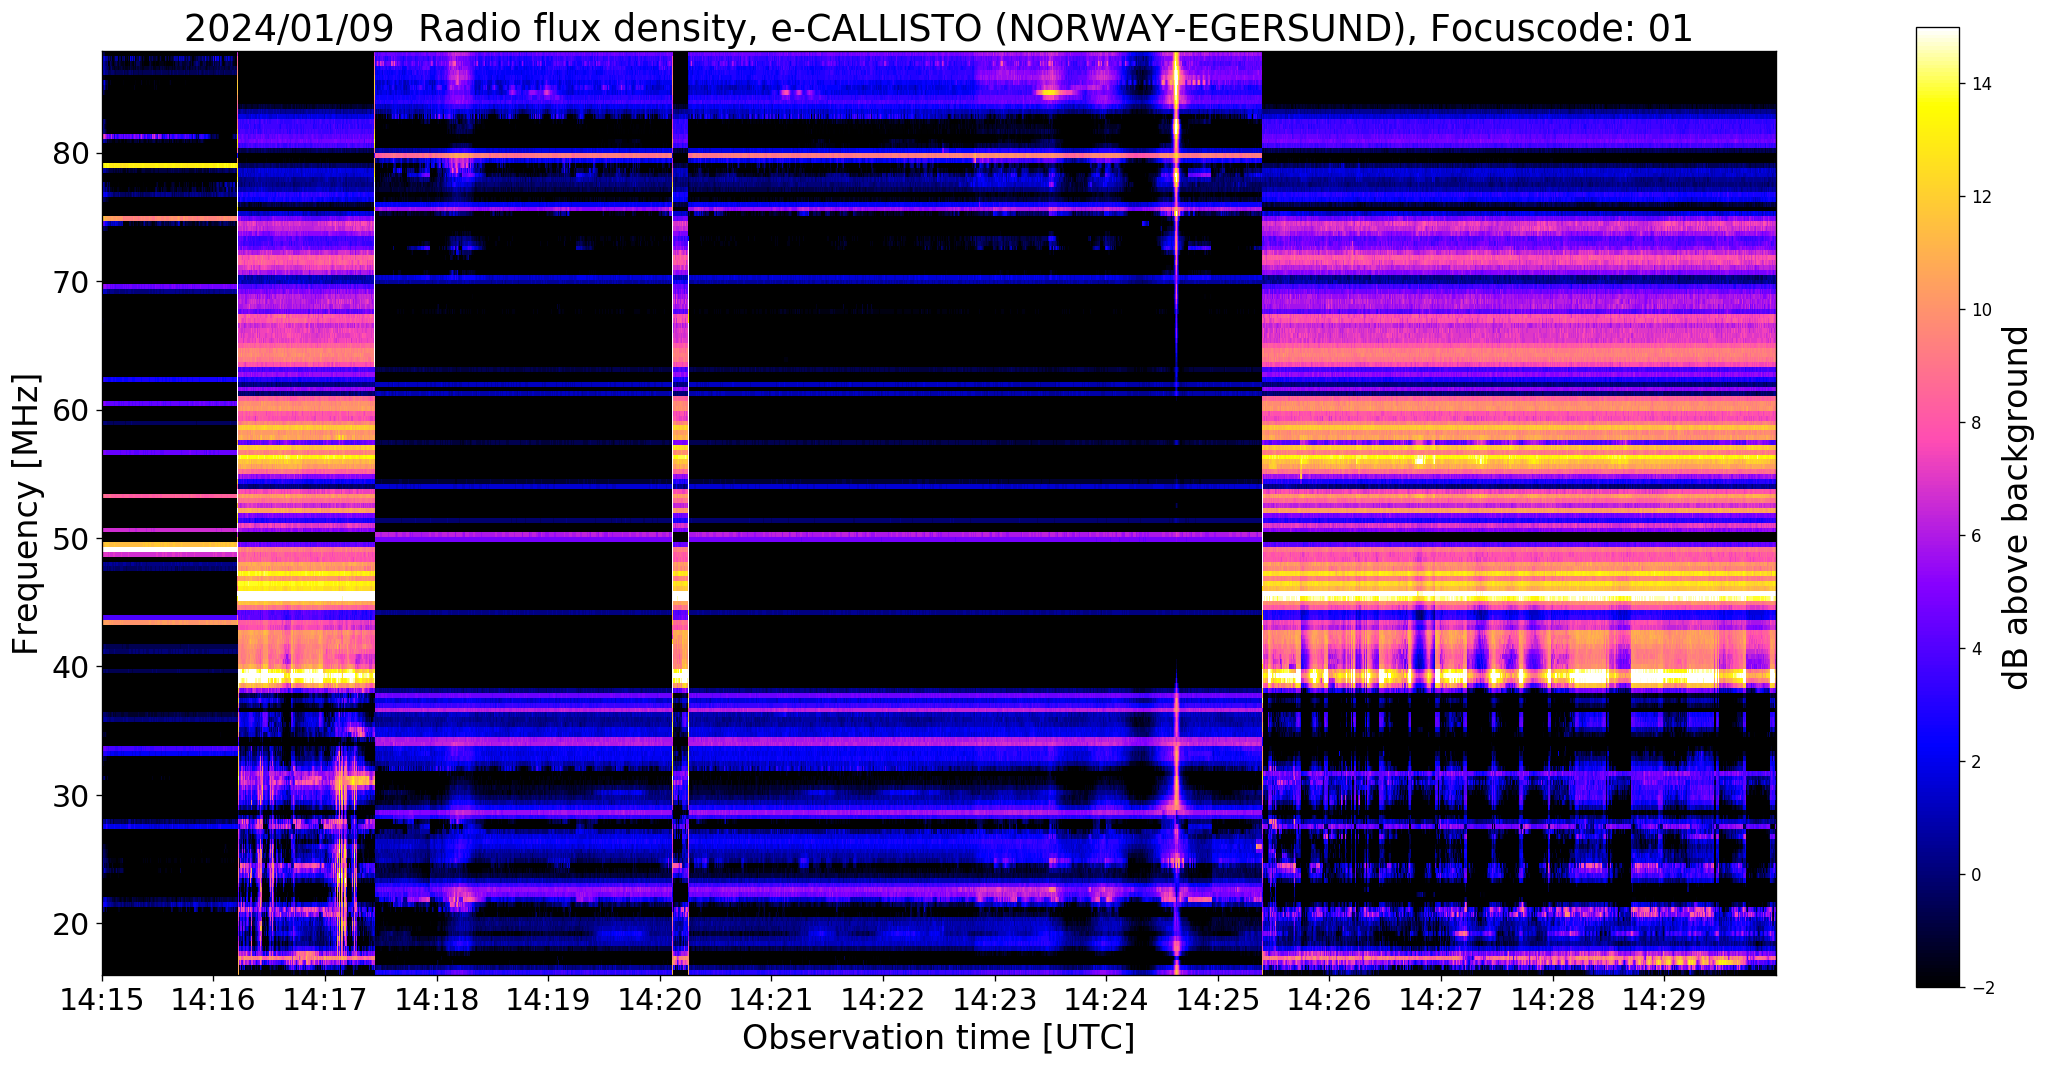This screenshot has width=2047, height=1067.
Task: Click the 14:19 time tick label
Action: click(x=548, y=999)
